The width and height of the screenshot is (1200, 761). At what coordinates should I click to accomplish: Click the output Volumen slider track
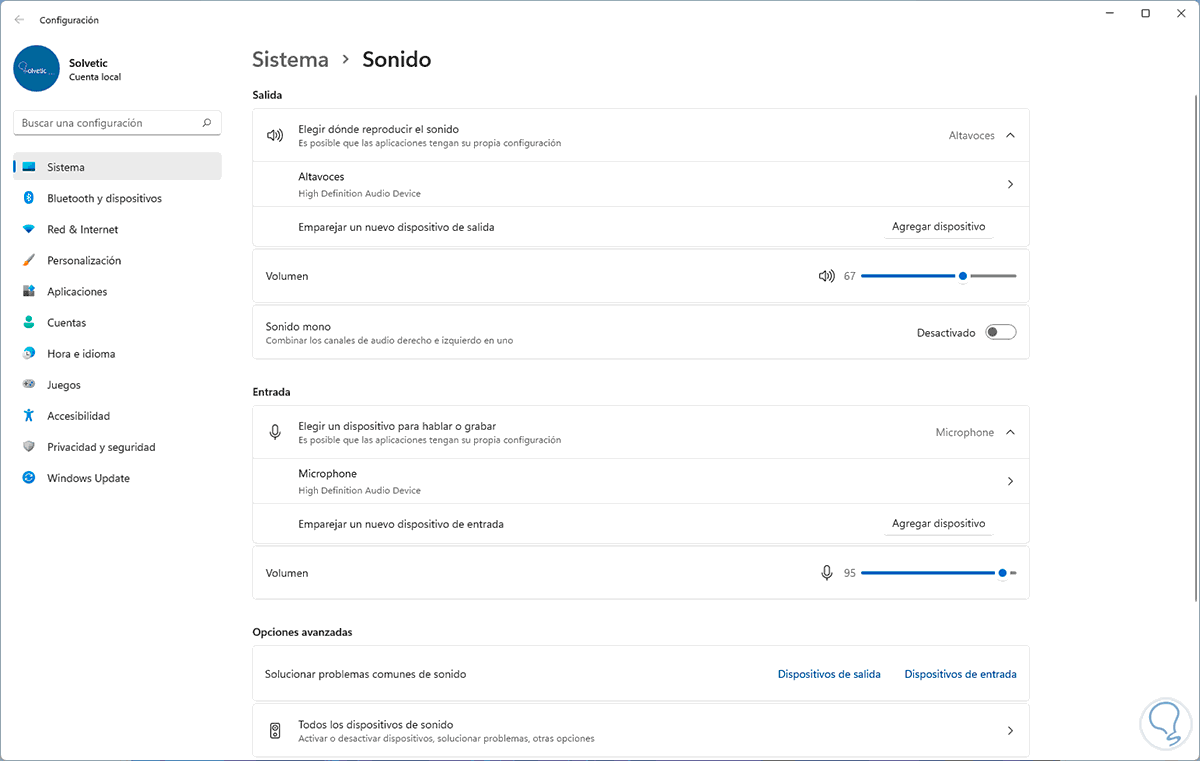coord(910,276)
